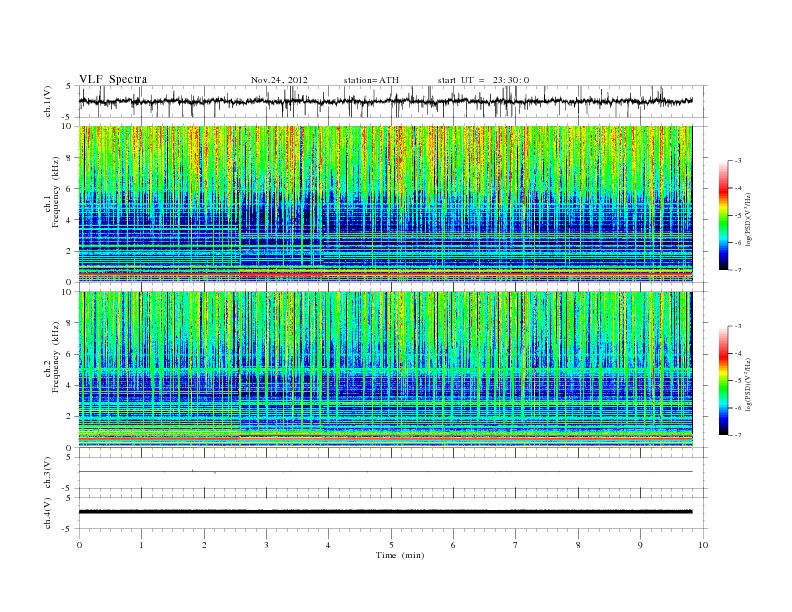Click the "-5" tick on ch.1 colorbar

click(x=738, y=215)
